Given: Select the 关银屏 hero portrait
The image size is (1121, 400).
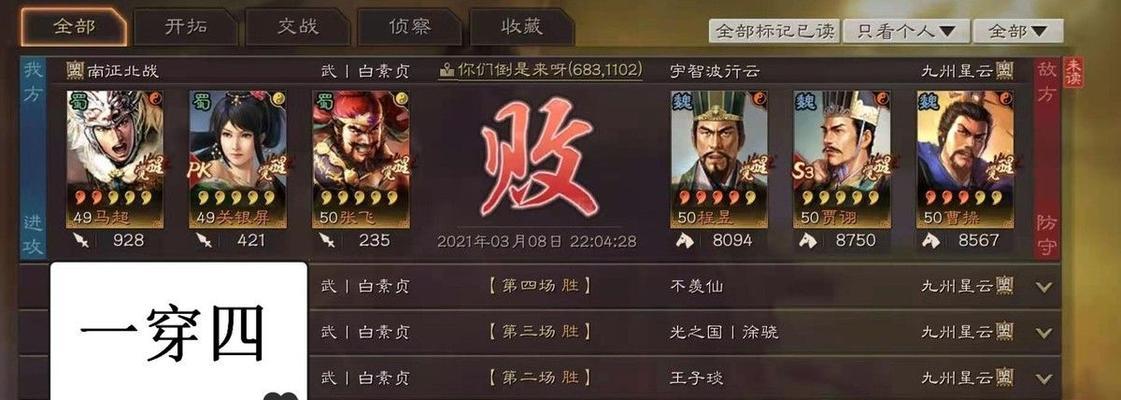Looking at the screenshot, I should click(x=237, y=159).
